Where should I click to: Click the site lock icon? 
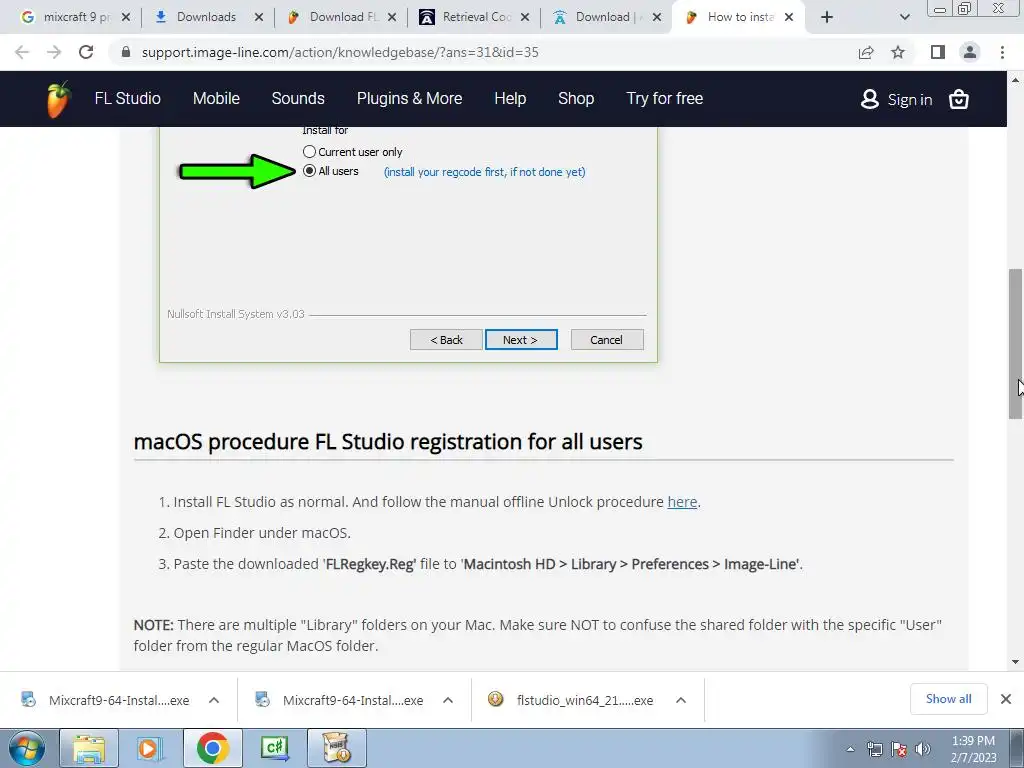click(126, 52)
